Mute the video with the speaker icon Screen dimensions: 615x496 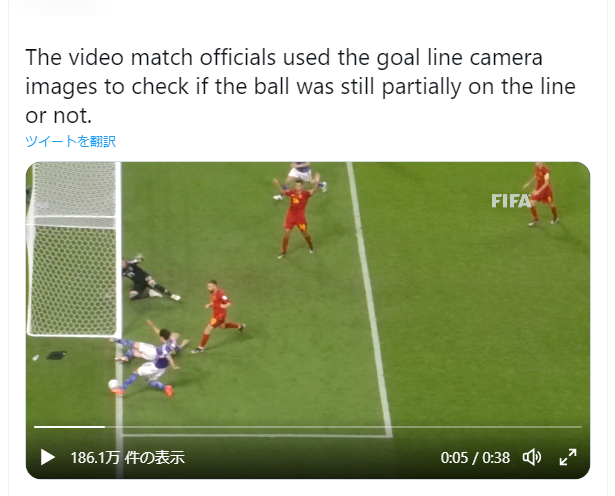(x=531, y=457)
